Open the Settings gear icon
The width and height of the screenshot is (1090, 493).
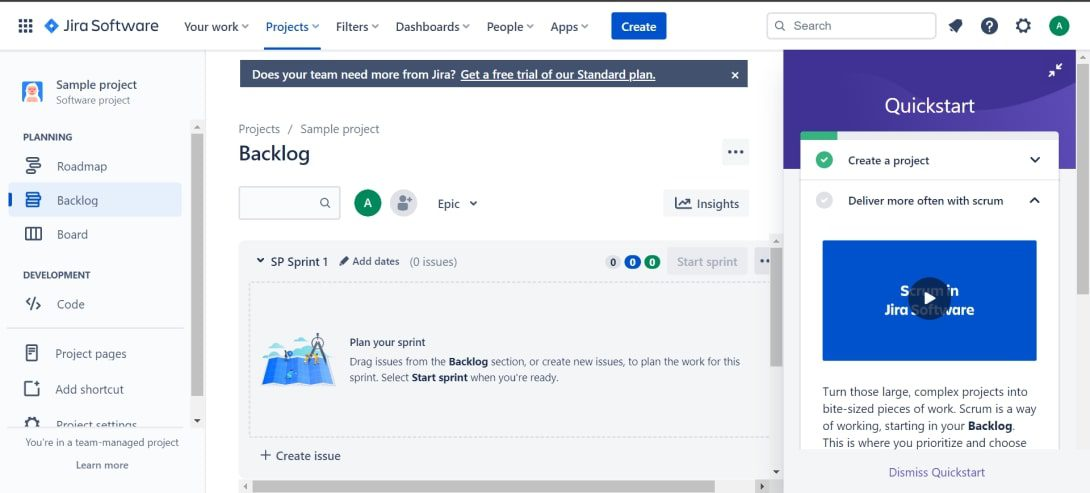(1023, 26)
